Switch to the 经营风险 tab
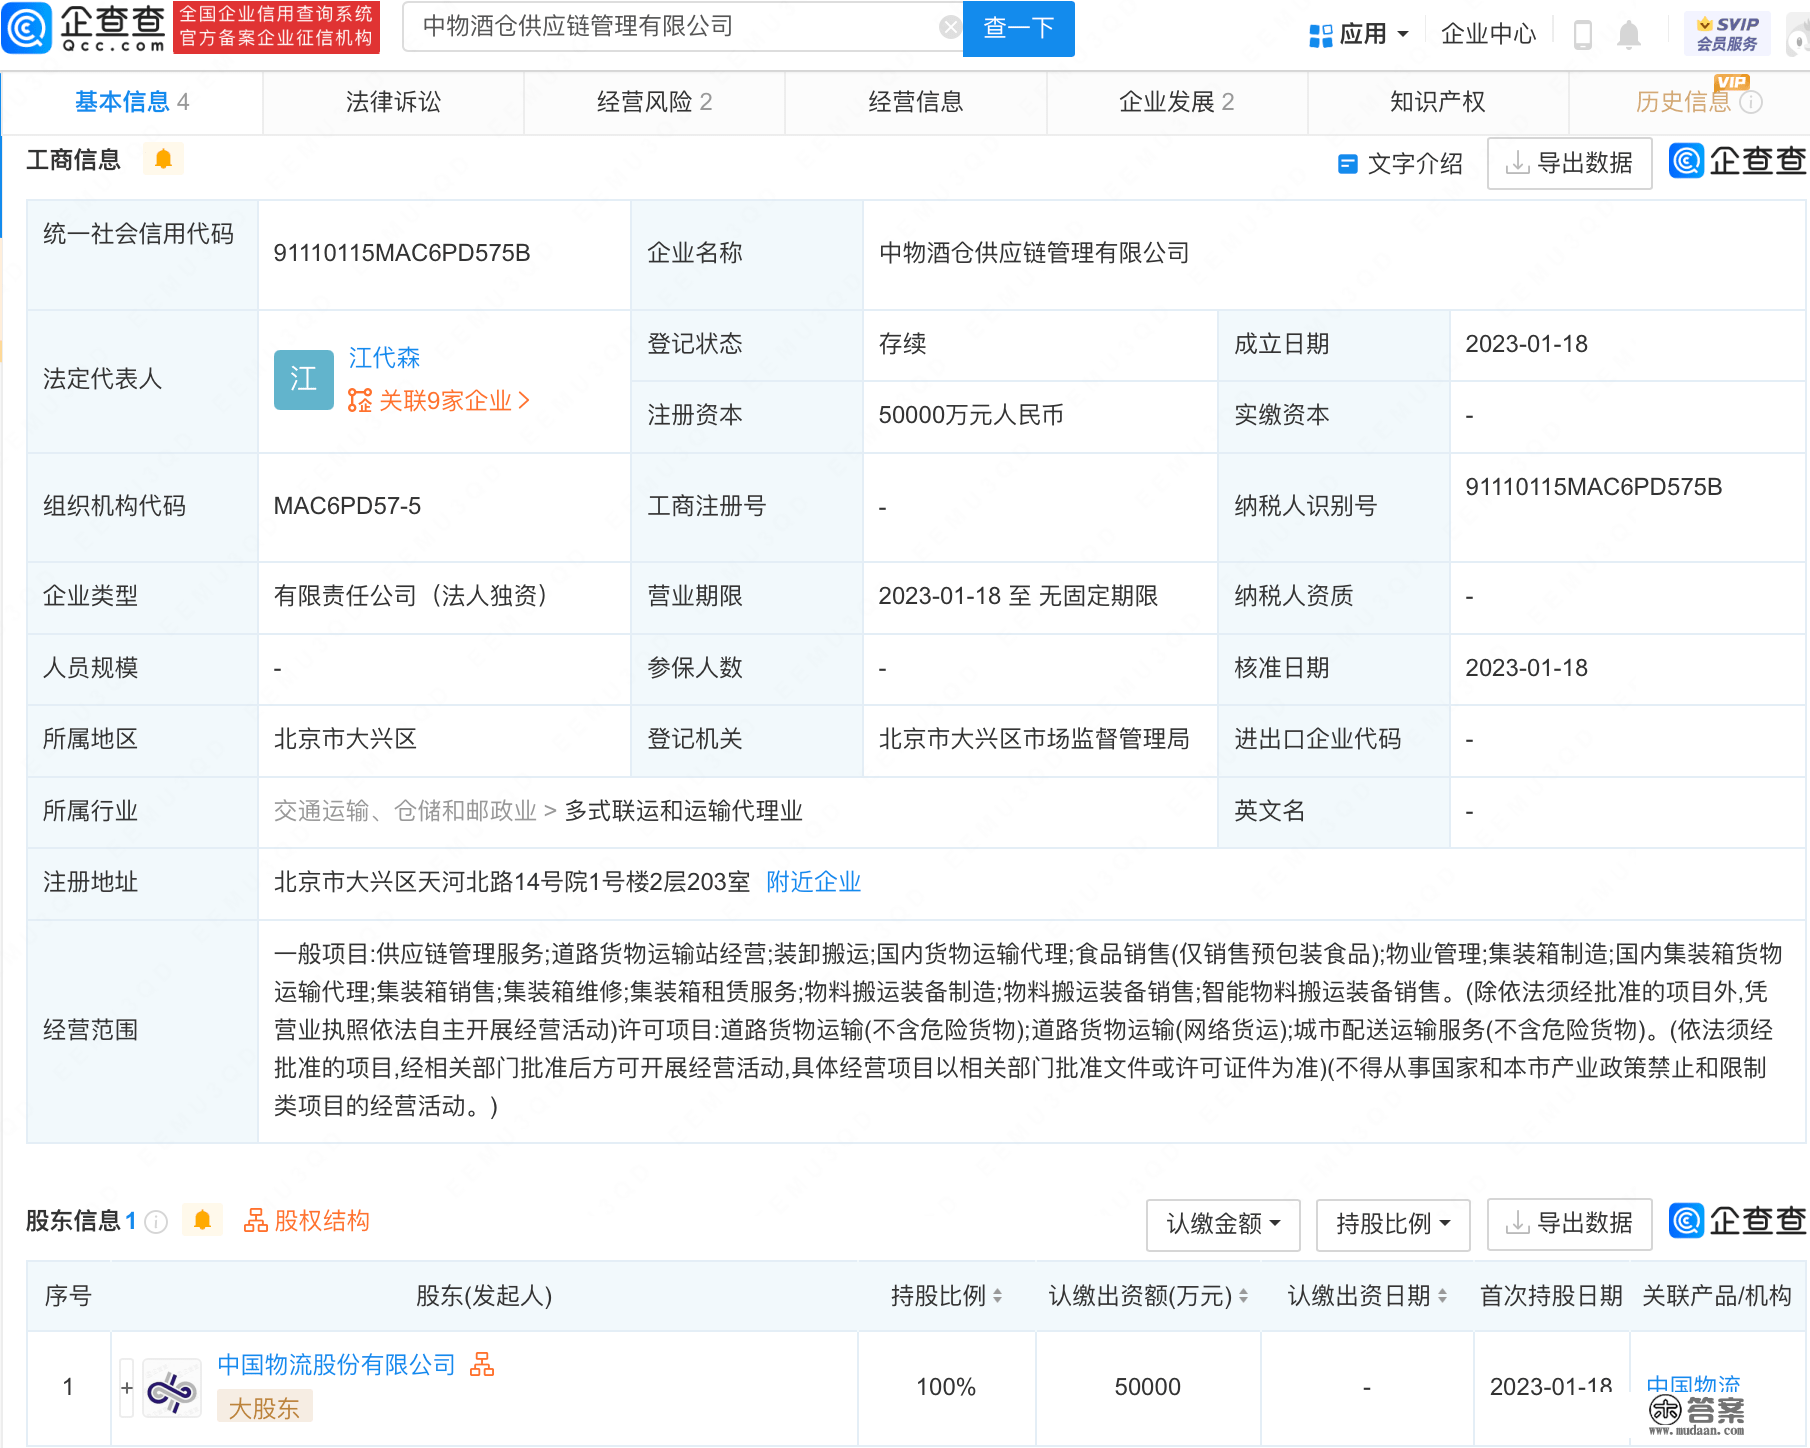Image resolution: width=1810 pixels, height=1448 pixels. coord(654,102)
